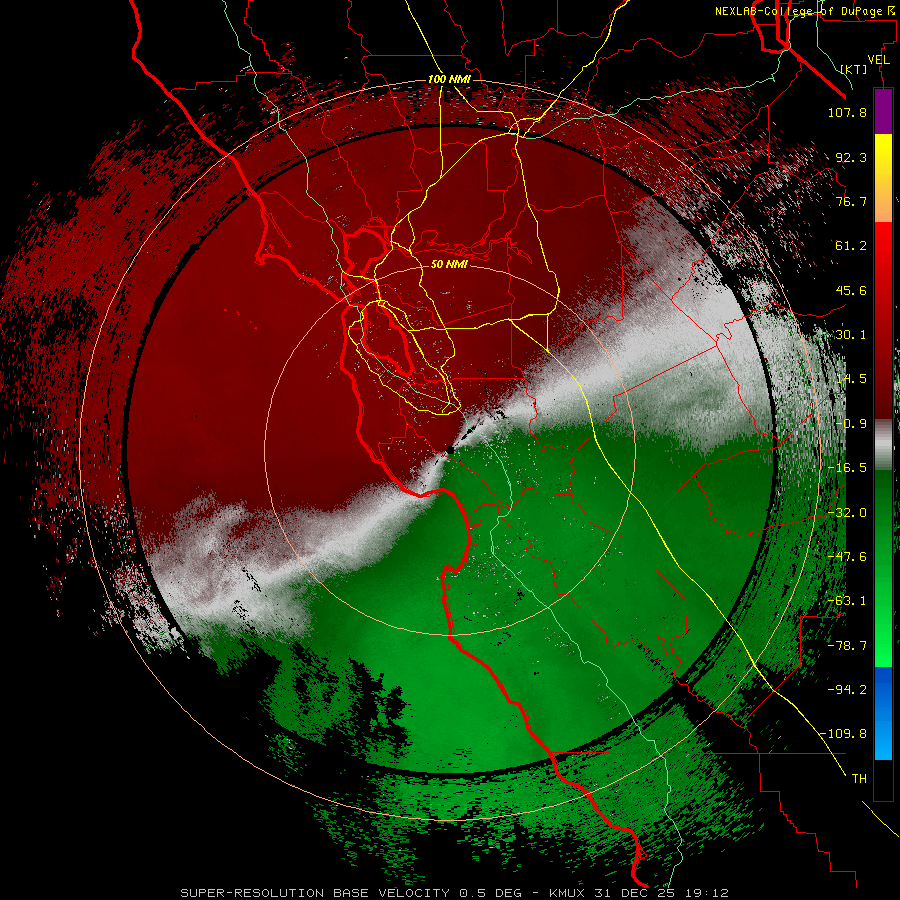Click the KMUX radar site black dot
This screenshot has width=900, height=900.
450,451
